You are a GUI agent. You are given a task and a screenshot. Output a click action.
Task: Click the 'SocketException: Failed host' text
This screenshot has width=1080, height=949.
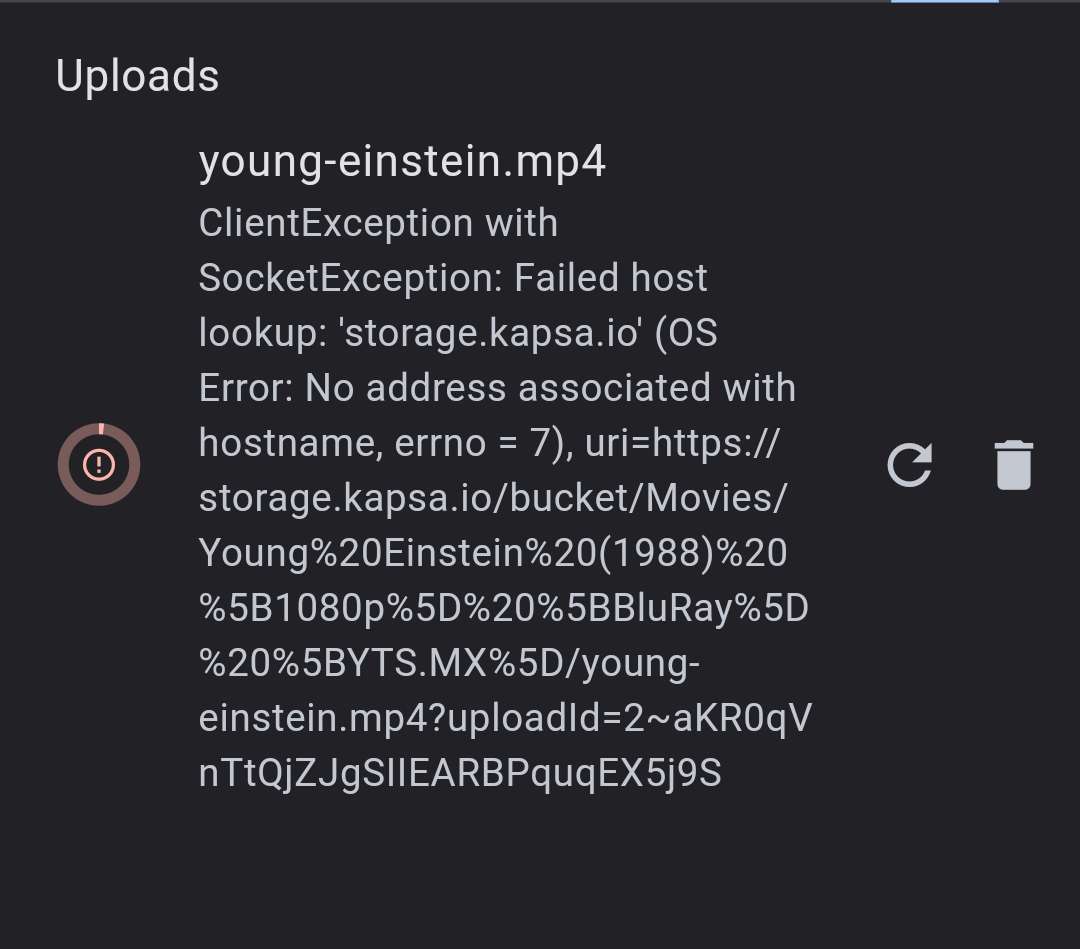453,278
